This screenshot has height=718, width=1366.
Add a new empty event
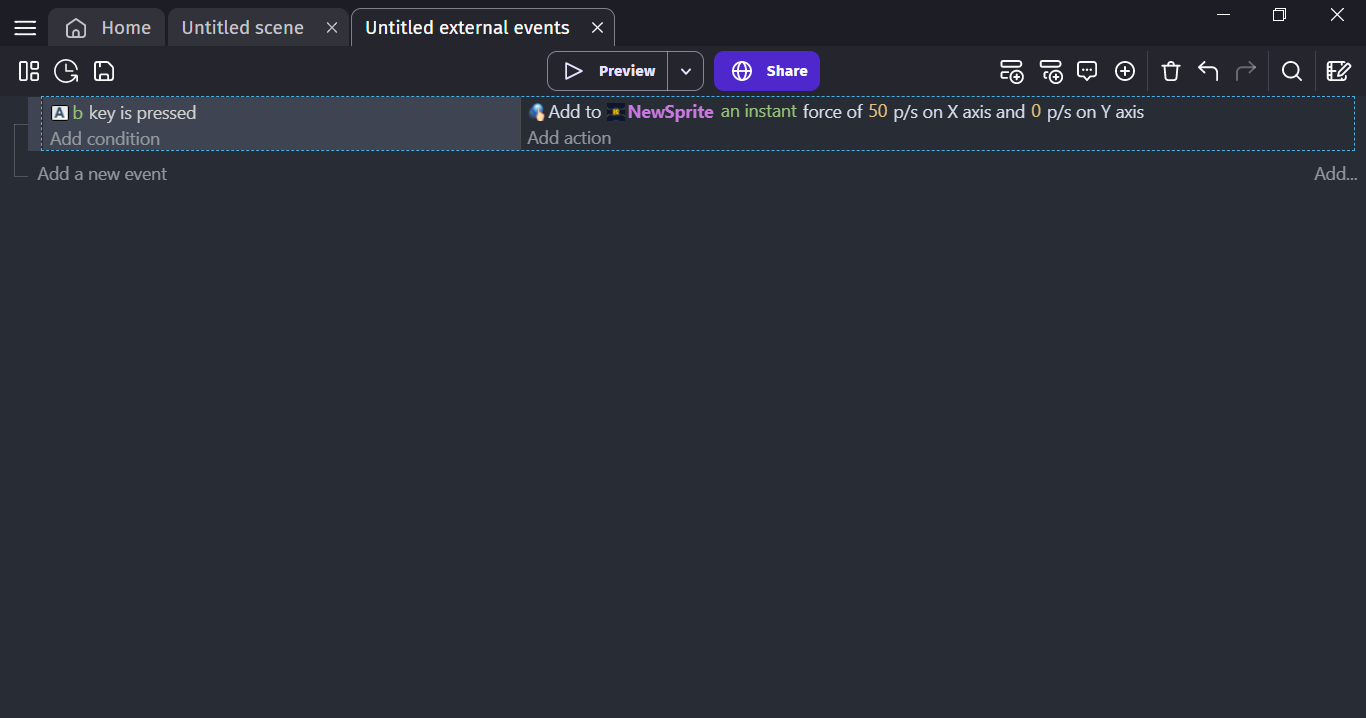tap(1012, 71)
